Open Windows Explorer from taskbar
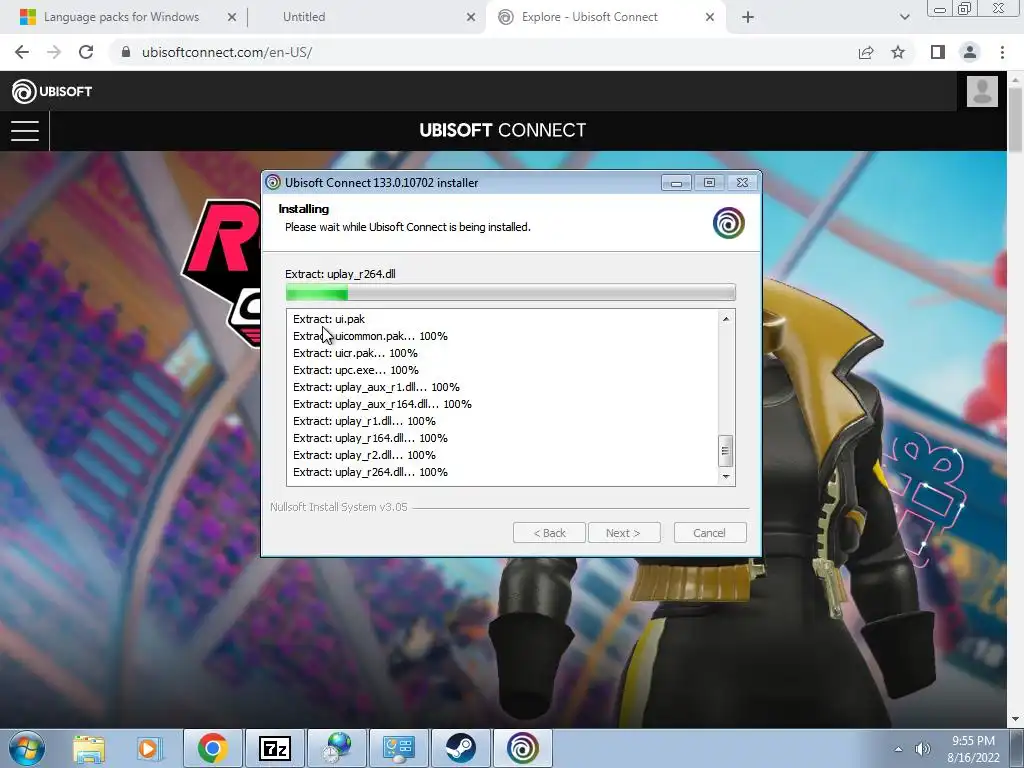 pyautogui.click(x=89, y=749)
